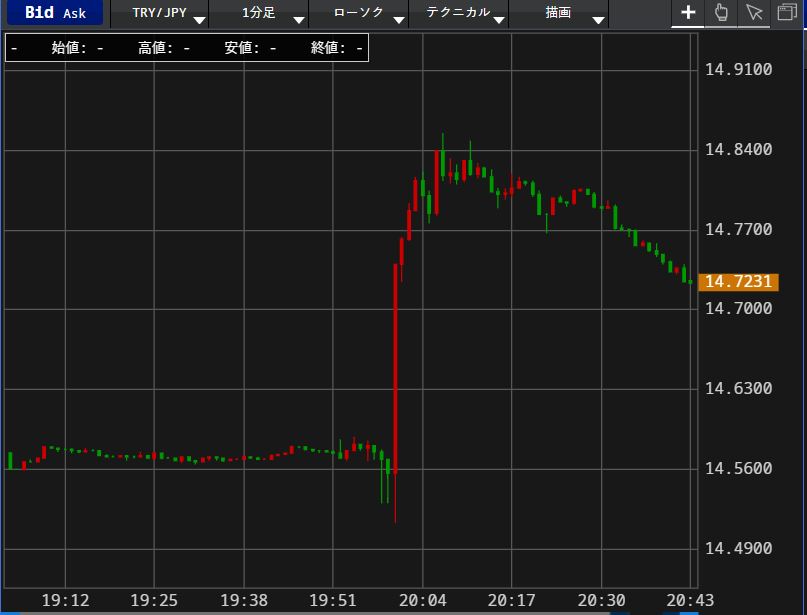Open the テクニカル indicators dropdown
Viewport: 807px width, 615px height.
pyautogui.click(x=459, y=13)
